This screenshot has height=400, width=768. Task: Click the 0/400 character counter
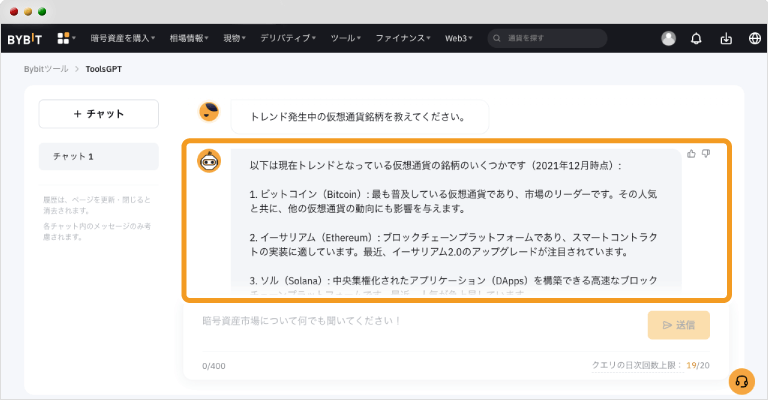(214, 366)
